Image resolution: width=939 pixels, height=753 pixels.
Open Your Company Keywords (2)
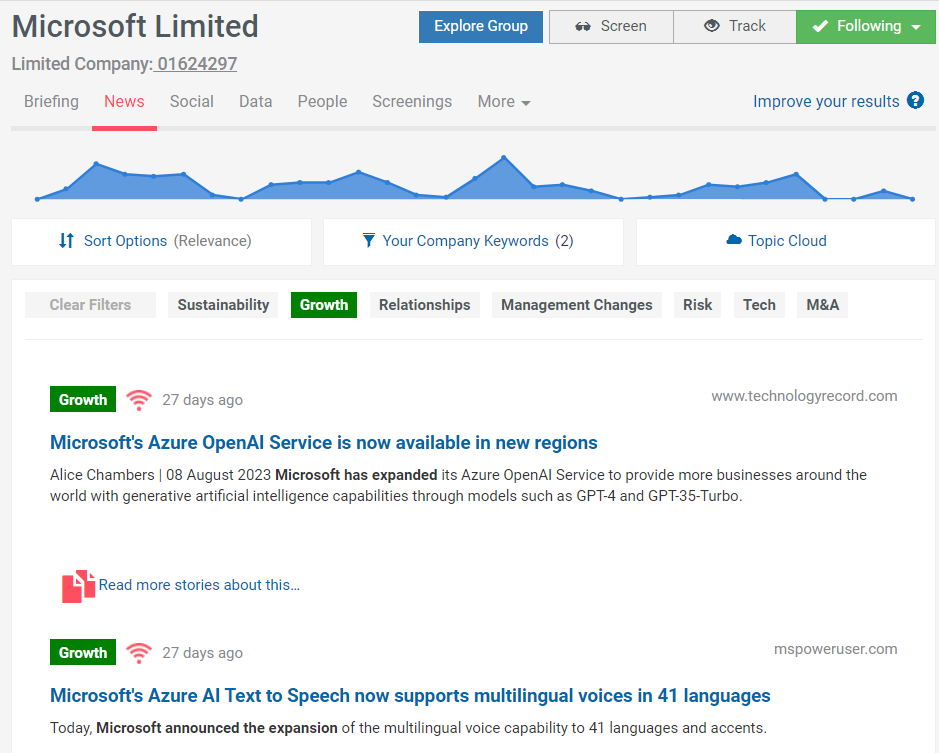click(473, 241)
